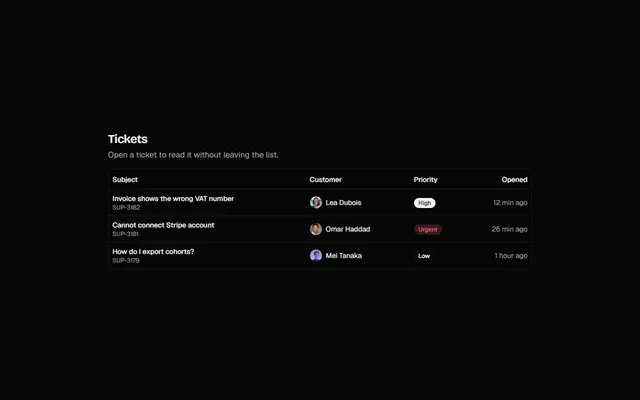Click ticket ID SUP-3179
The height and width of the screenshot is (400, 640).
point(126,260)
